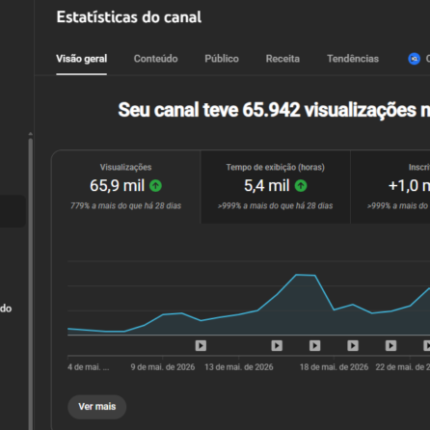This screenshot has height=430, width=430.
Task: Click the '13 de mai. de 2026' axis label
Action: (239, 367)
